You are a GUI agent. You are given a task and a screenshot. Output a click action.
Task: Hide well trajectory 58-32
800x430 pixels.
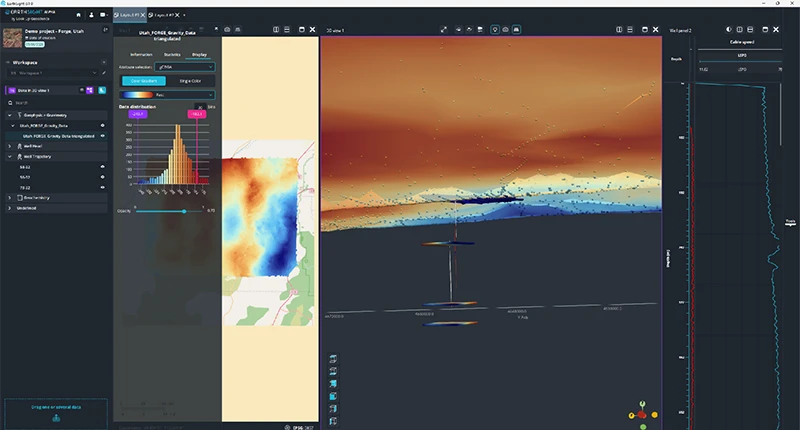103,167
